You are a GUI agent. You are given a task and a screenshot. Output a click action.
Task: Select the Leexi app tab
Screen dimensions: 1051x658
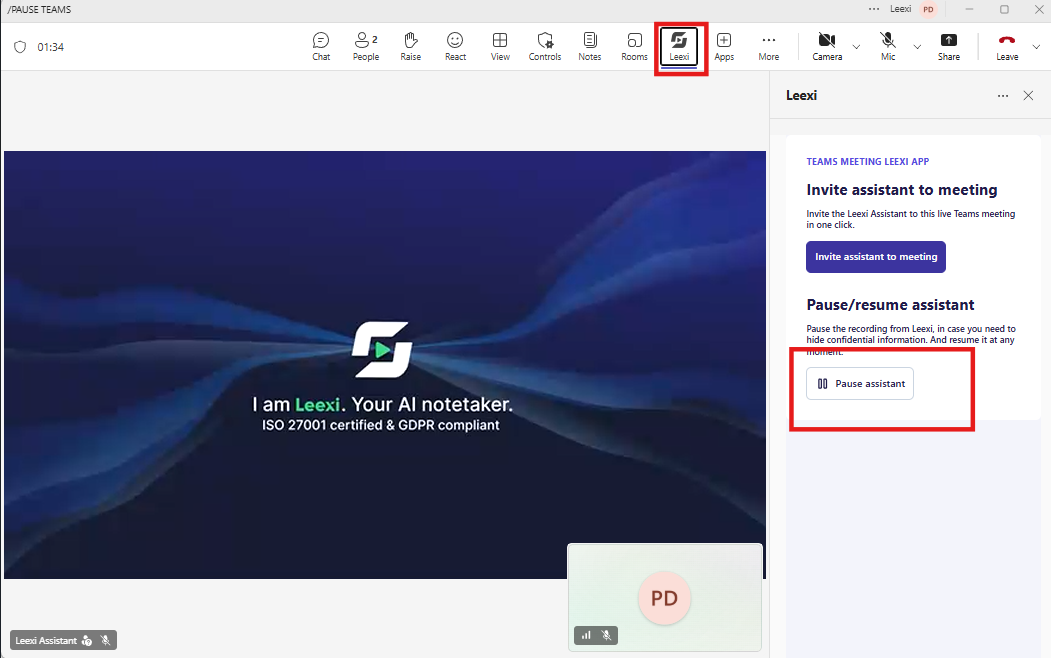pyautogui.click(x=679, y=47)
